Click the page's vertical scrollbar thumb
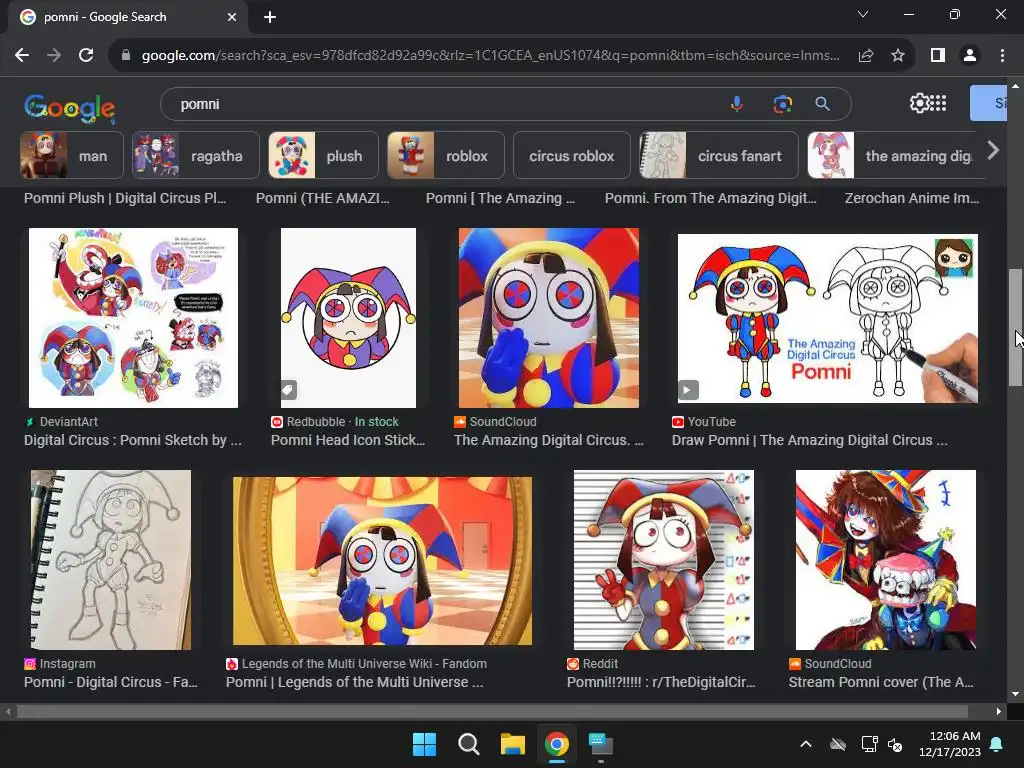1024x768 pixels. pyautogui.click(x=1016, y=327)
